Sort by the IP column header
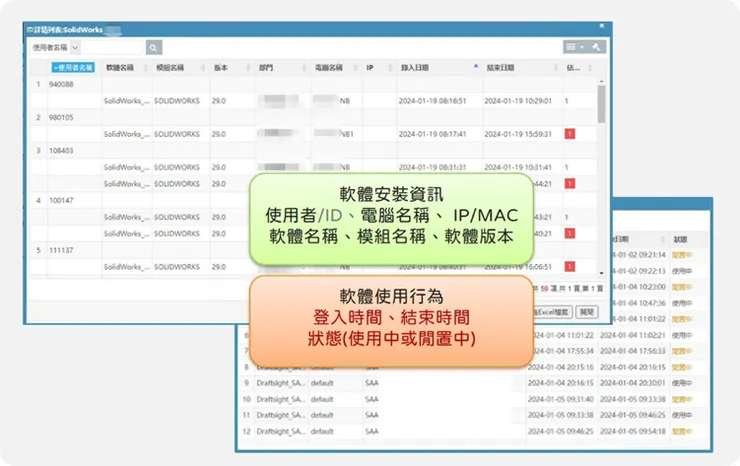The width and height of the screenshot is (740, 466). (370, 68)
